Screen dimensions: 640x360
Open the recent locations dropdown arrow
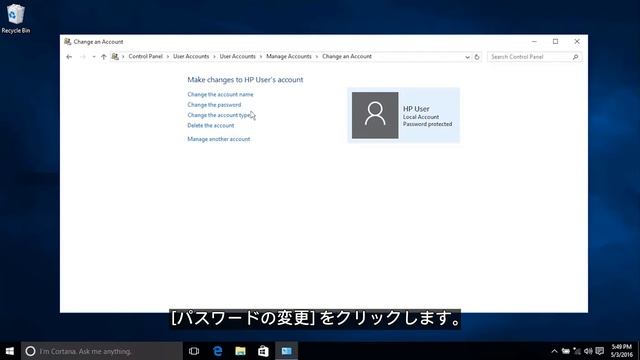tap(94, 57)
